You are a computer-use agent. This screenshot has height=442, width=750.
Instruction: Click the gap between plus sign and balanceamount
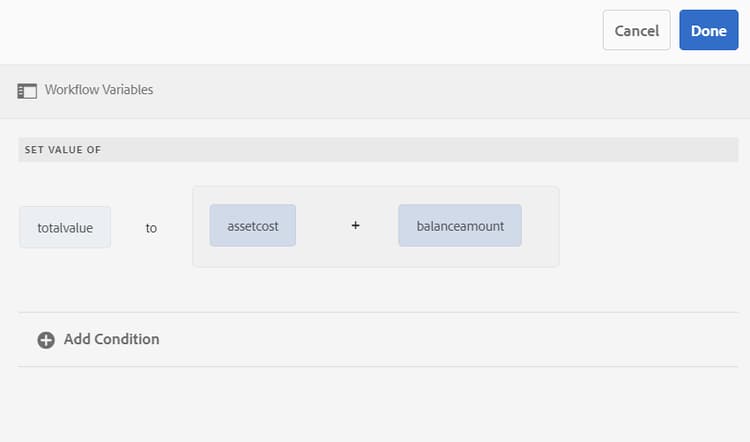(x=380, y=226)
